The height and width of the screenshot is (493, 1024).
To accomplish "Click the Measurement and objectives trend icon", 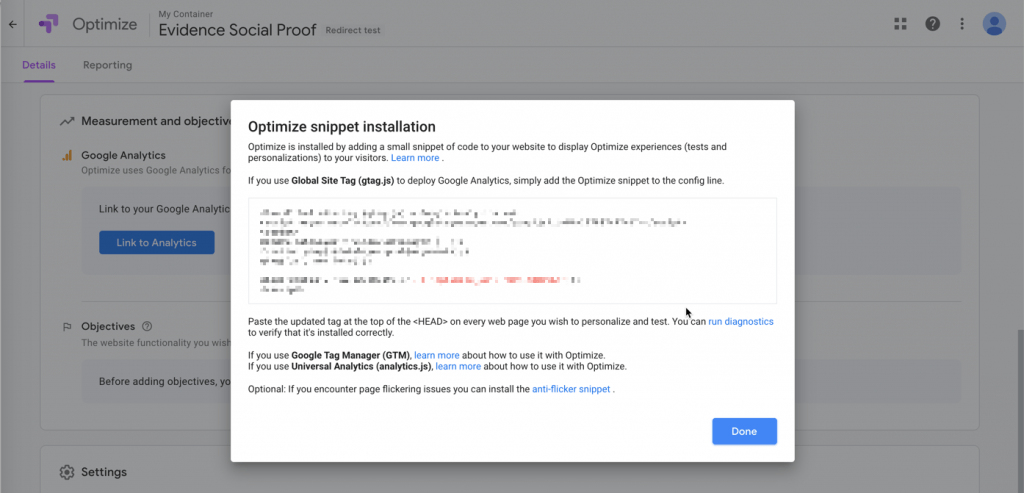I will (x=67, y=121).
